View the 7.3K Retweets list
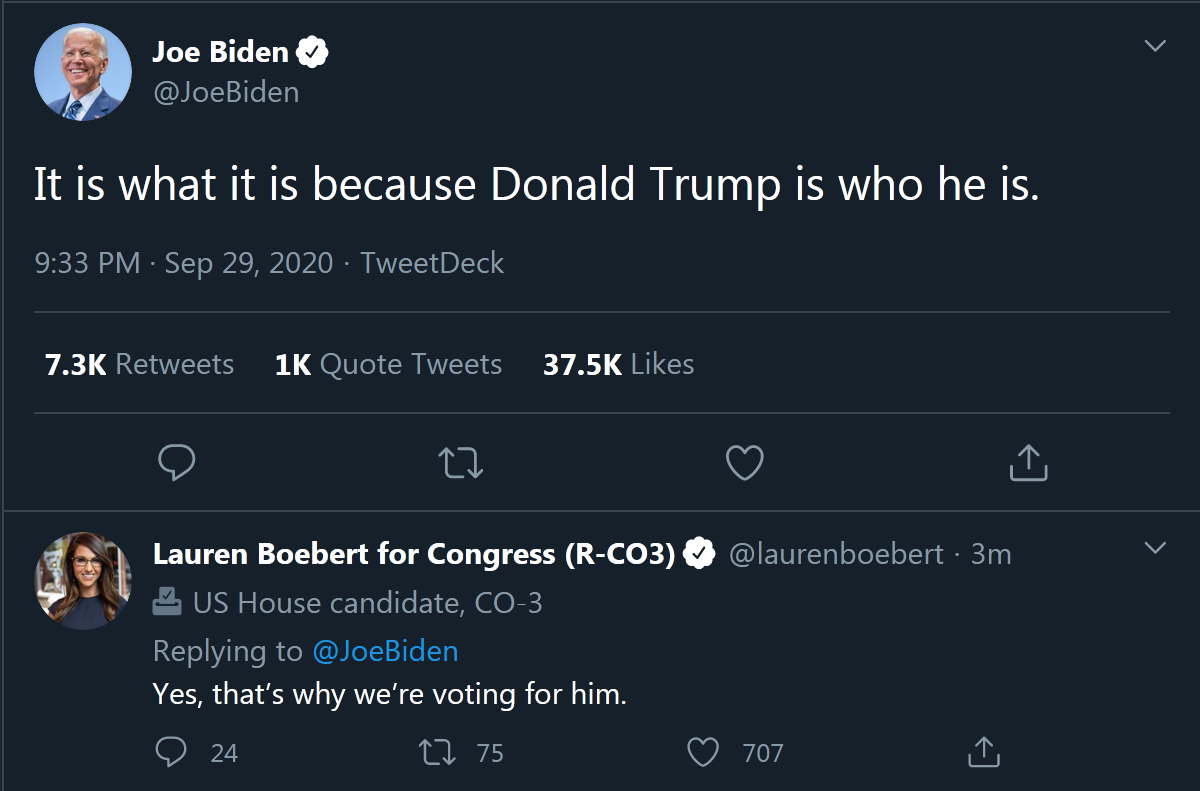Image resolution: width=1200 pixels, height=791 pixels. (x=139, y=364)
